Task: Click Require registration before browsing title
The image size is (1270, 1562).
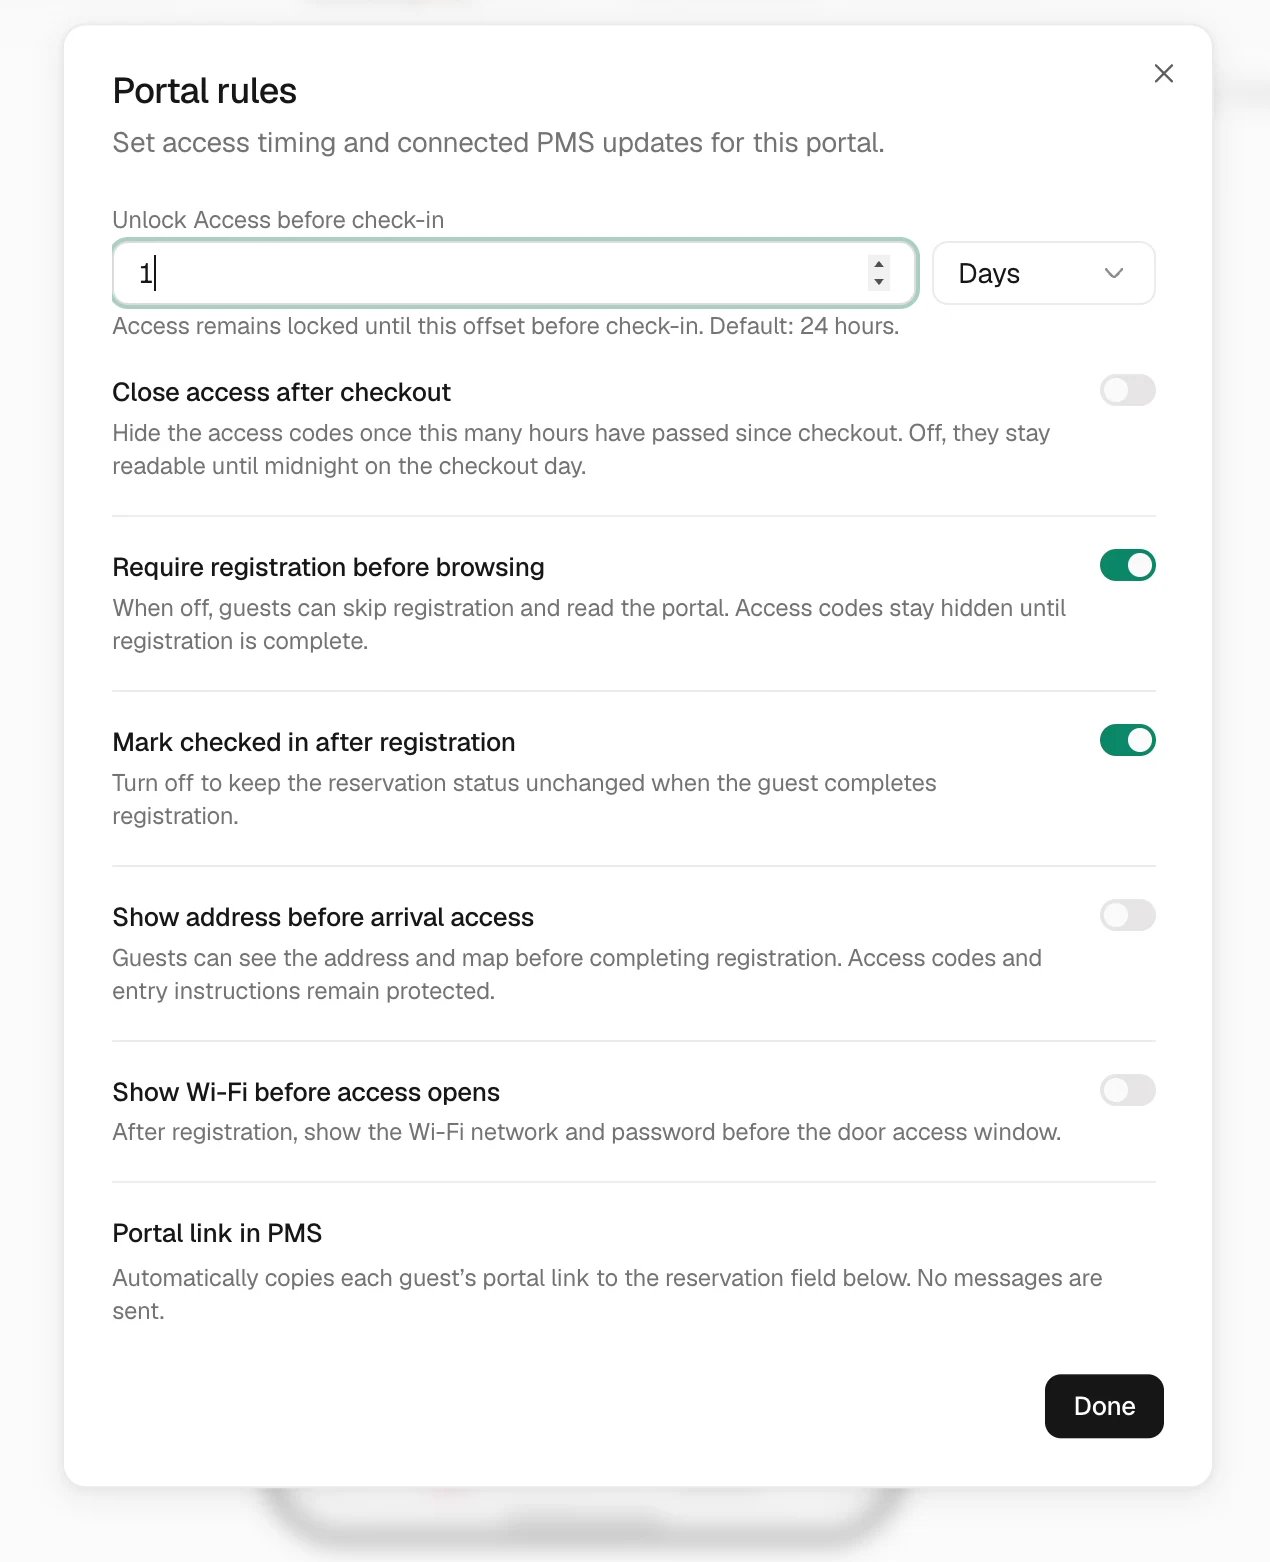Action: tap(328, 567)
